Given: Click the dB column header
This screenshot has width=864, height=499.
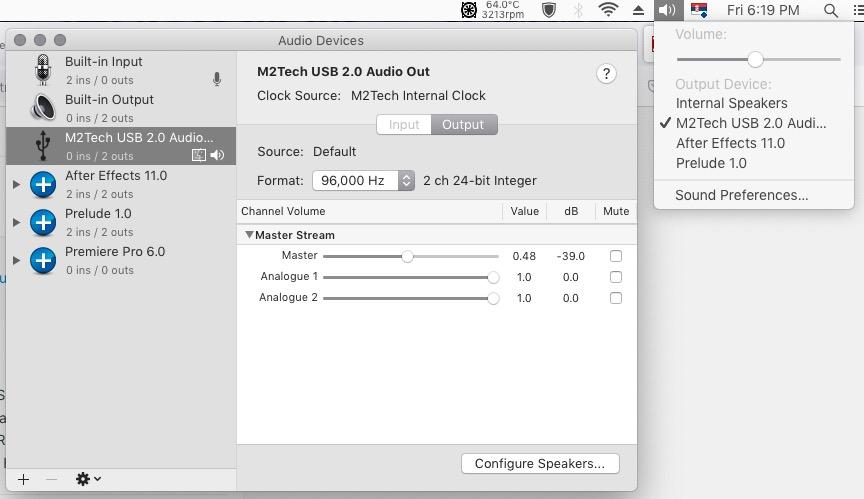Looking at the screenshot, I should click(x=571, y=211).
